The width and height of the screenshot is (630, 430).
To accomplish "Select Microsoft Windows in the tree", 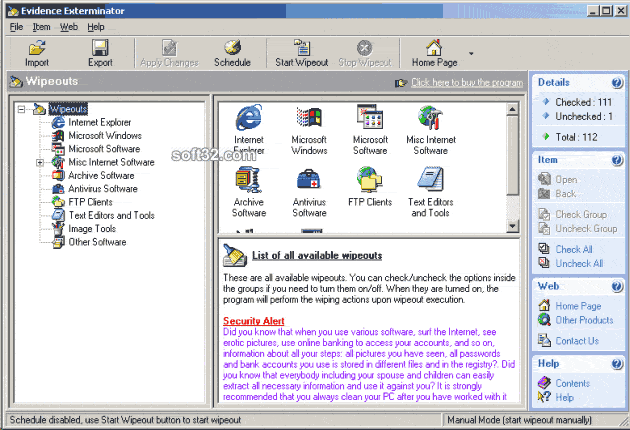I will pyautogui.click(x=105, y=135).
